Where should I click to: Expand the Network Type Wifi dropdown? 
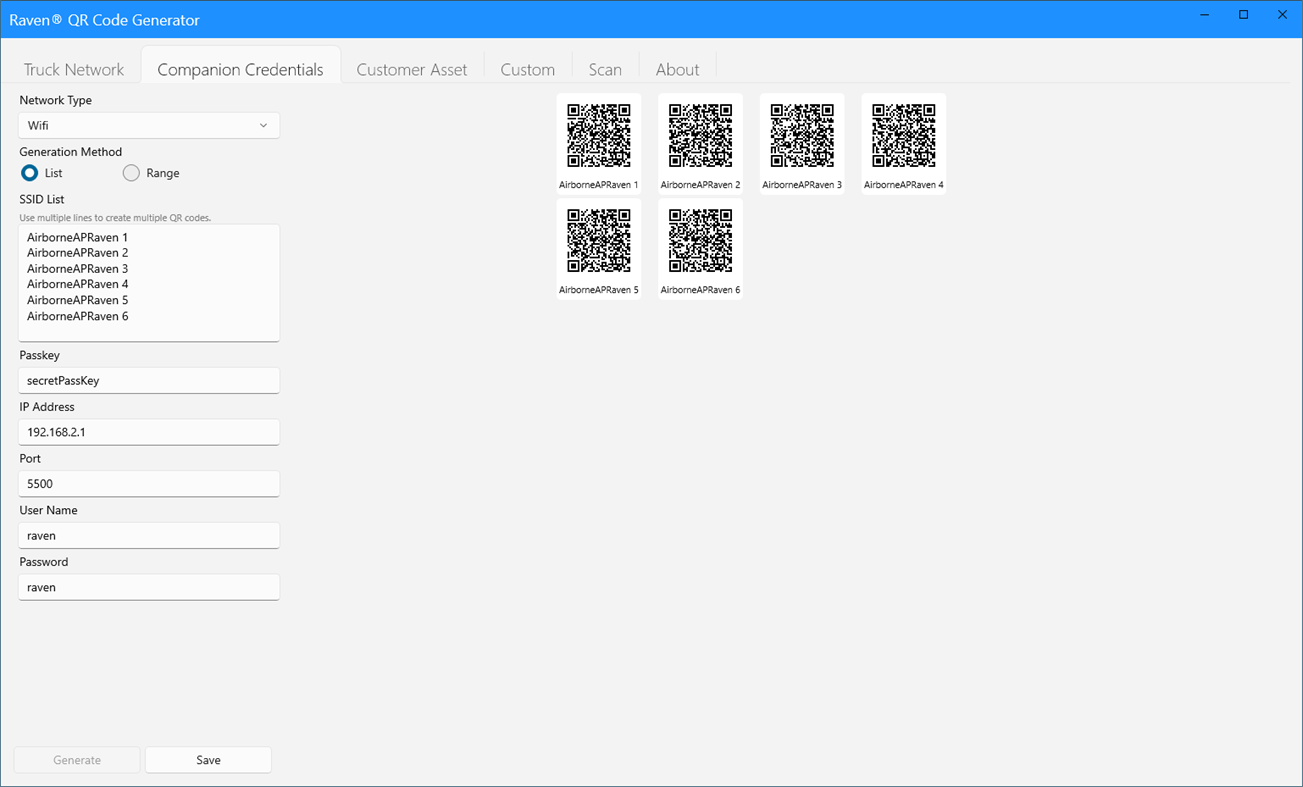tap(149, 125)
